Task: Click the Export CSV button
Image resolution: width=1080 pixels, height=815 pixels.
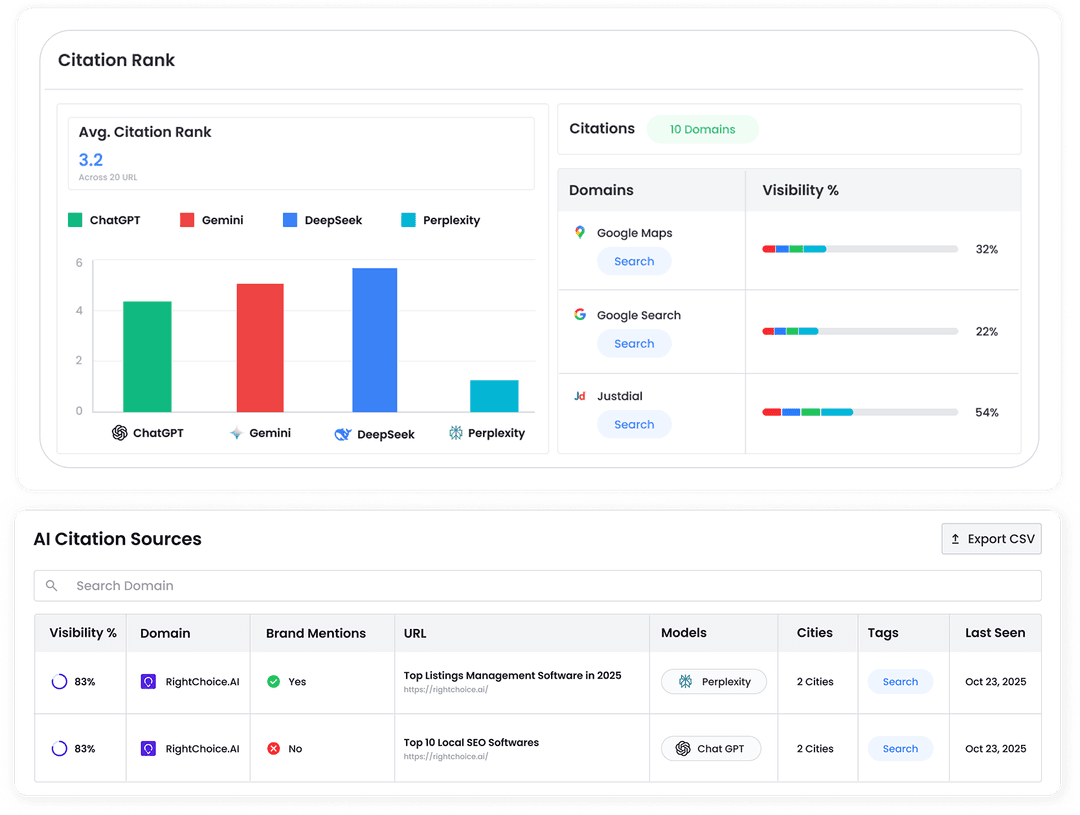Action: (991, 538)
